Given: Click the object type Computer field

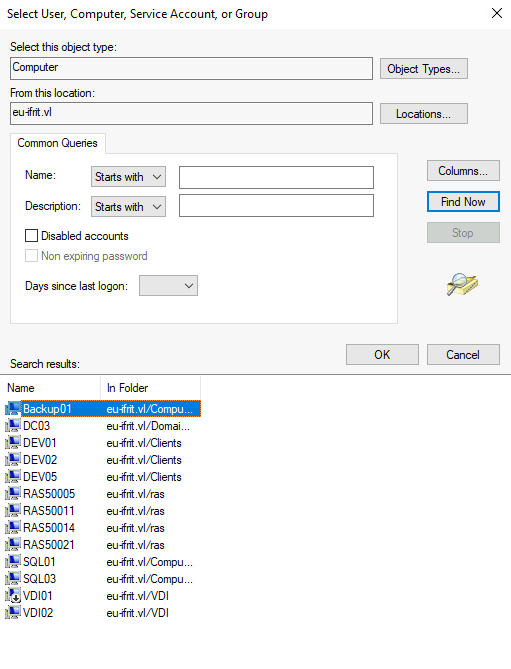Looking at the screenshot, I should pos(192,69).
